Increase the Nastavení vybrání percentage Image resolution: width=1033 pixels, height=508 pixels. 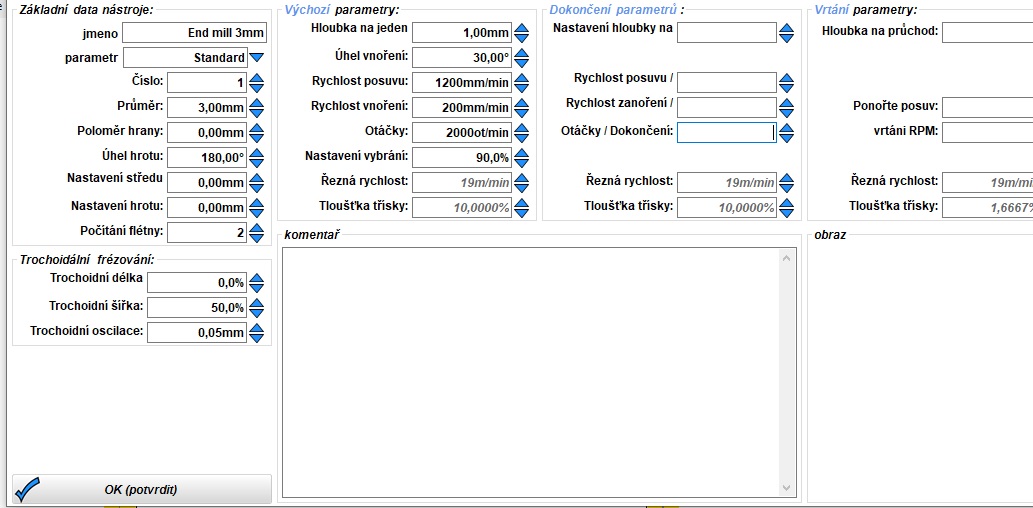point(521,153)
